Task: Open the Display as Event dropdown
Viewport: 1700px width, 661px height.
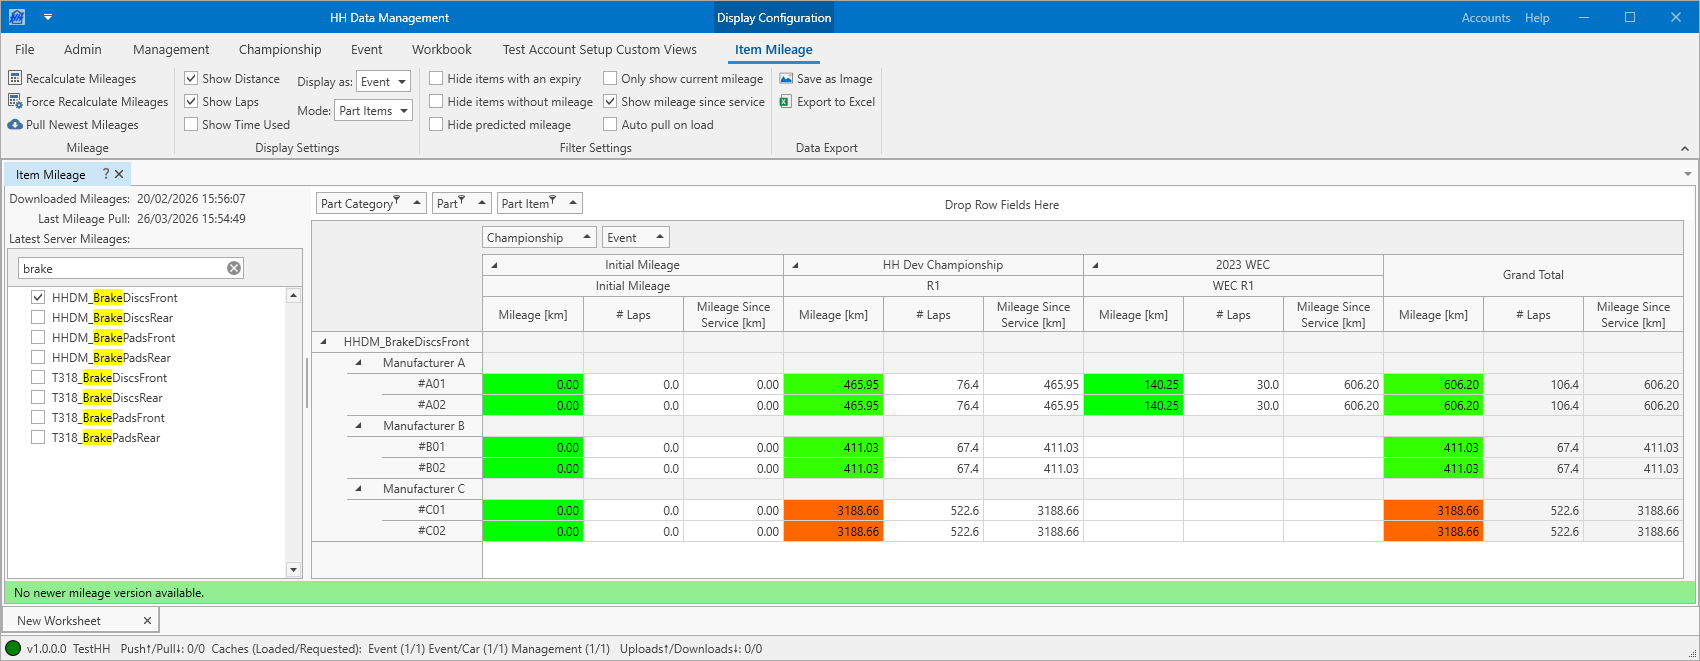Action: [x=383, y=82]
